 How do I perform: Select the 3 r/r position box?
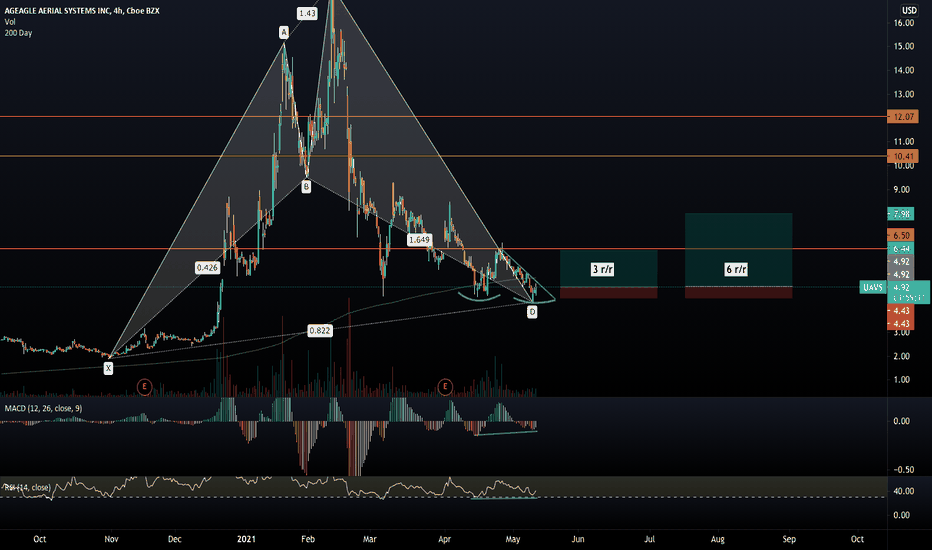(609, 274)
